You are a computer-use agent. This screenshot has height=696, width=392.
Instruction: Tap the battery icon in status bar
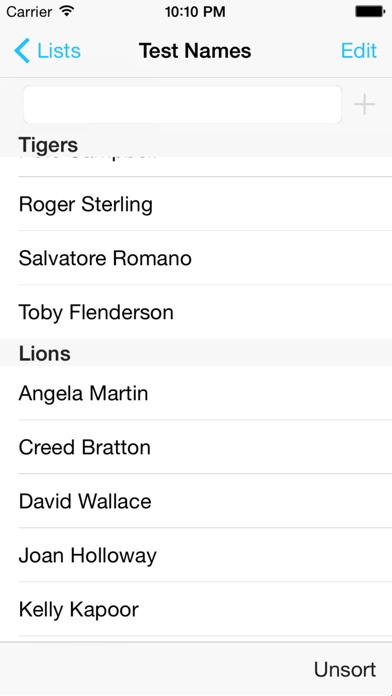coord(369,12)
